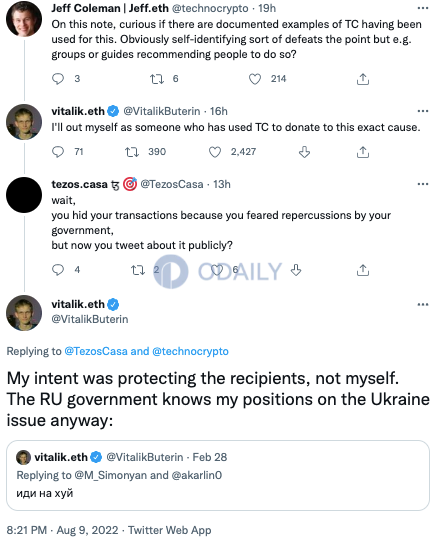Reply to Jeff Coleman's tweet
Screen dimensions: 436x544
(58, 79)
